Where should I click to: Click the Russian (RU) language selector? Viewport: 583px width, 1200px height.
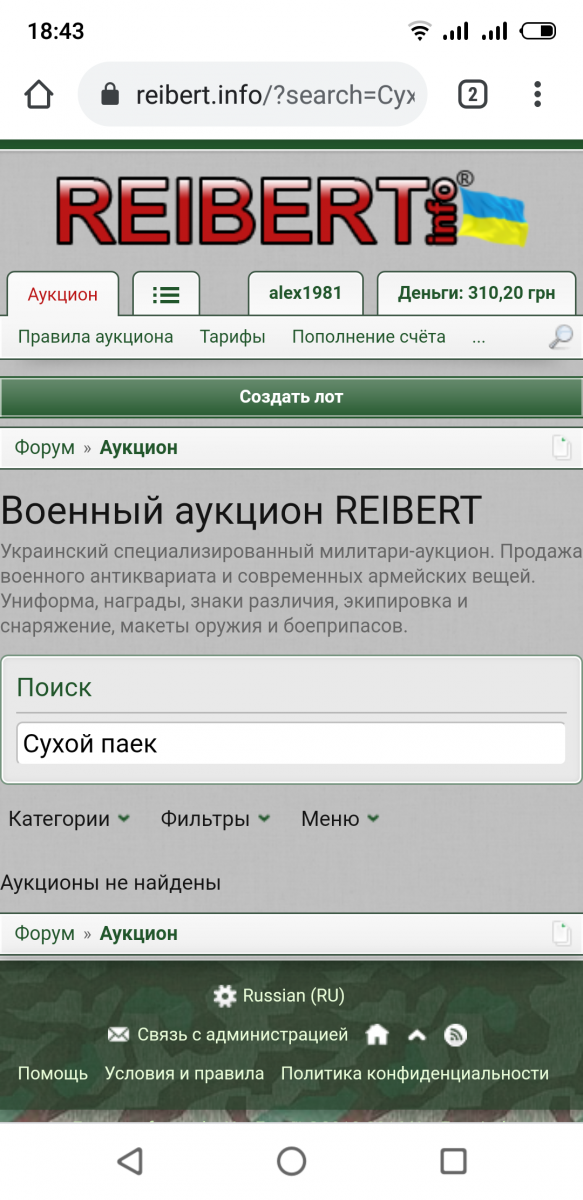pos(279,996)
